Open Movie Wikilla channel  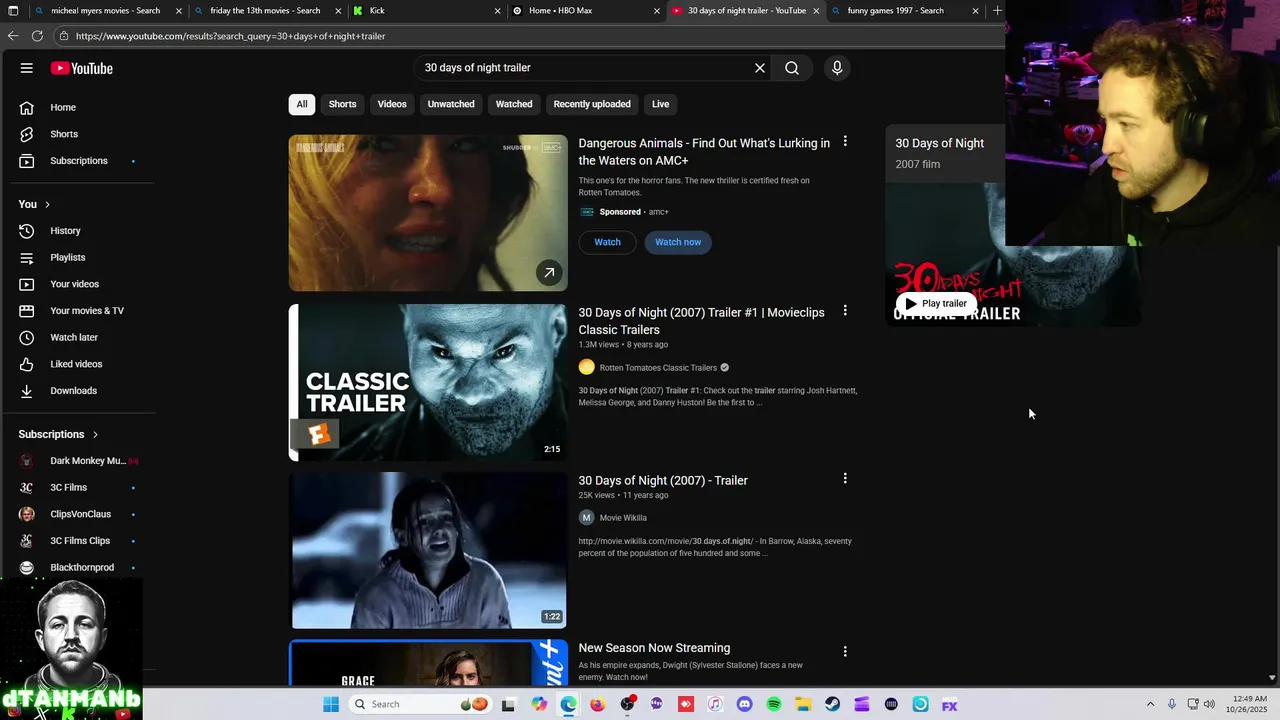tap(623, 518)
